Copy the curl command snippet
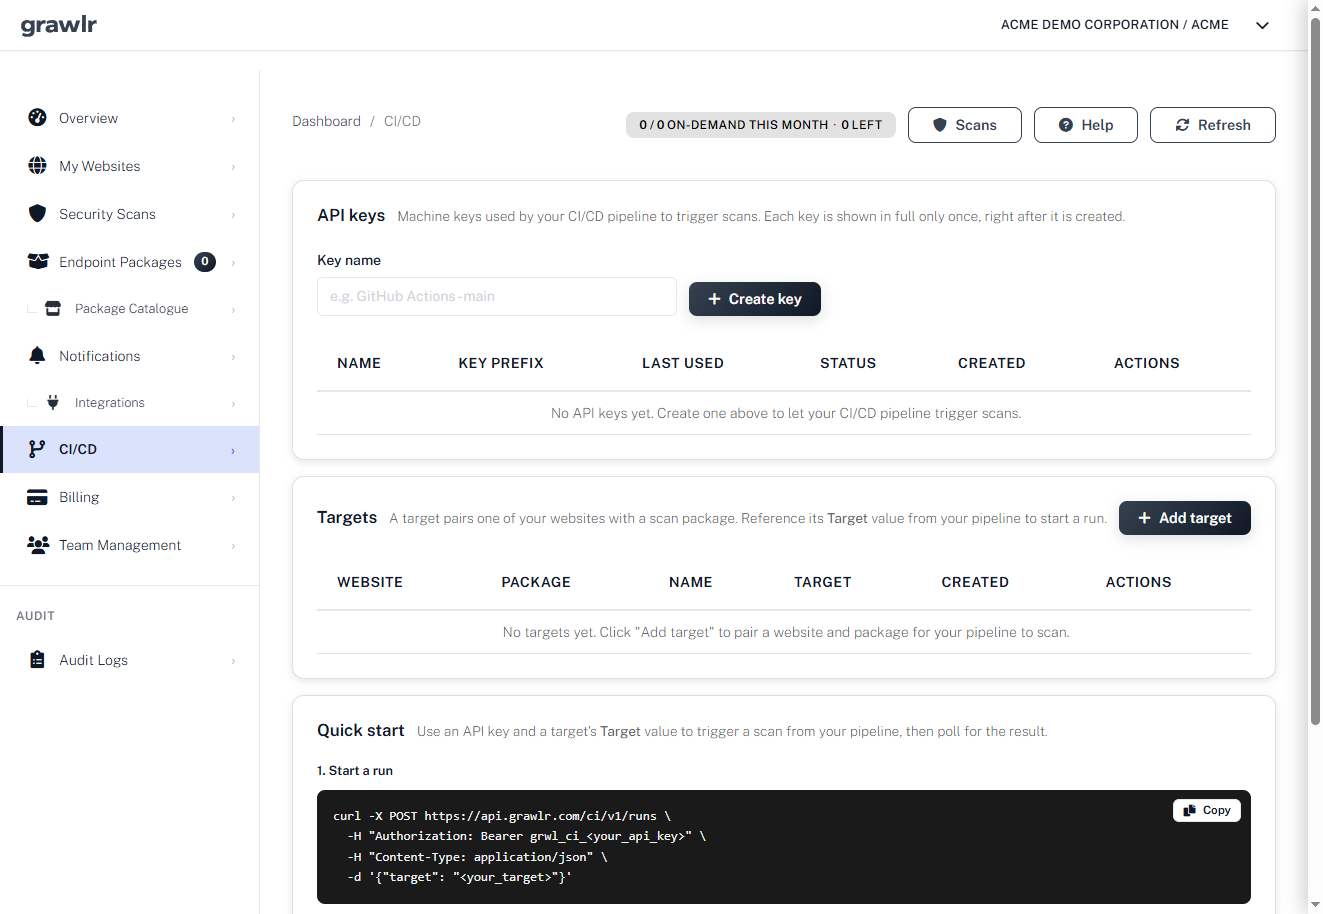Screen dimensions: 1323x914 coord(1207,810)
